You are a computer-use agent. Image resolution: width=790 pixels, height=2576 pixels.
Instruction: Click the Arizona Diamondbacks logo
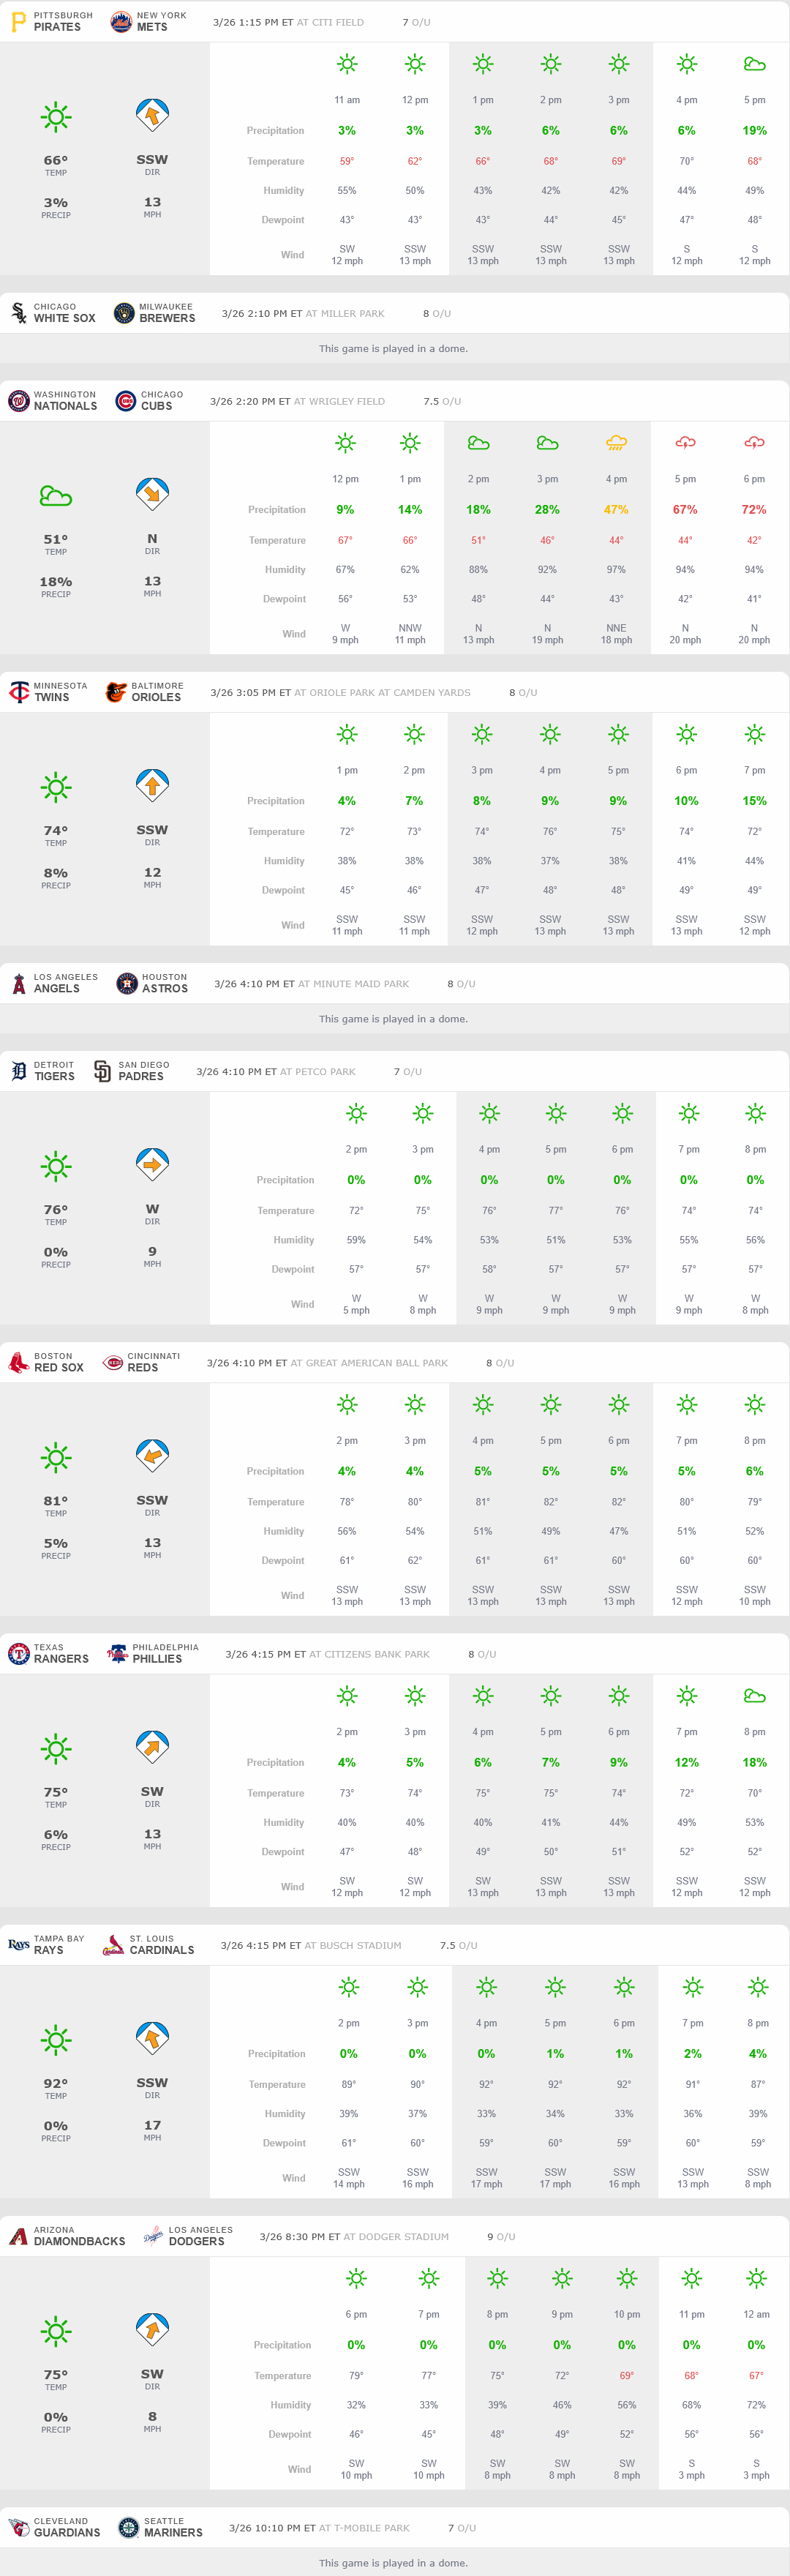18,2236
